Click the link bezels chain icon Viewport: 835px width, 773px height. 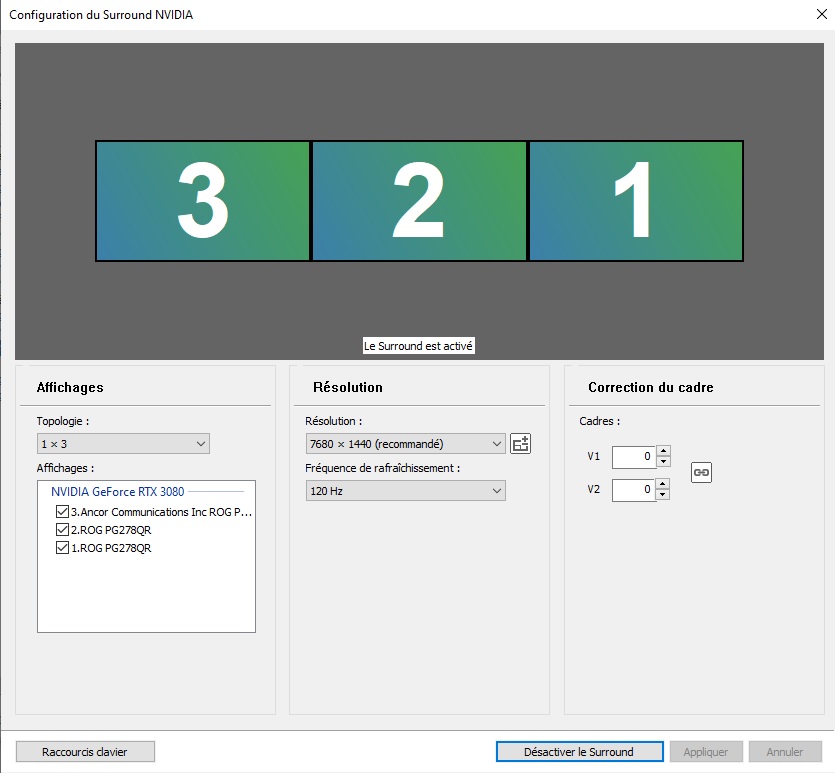point(701,472)
